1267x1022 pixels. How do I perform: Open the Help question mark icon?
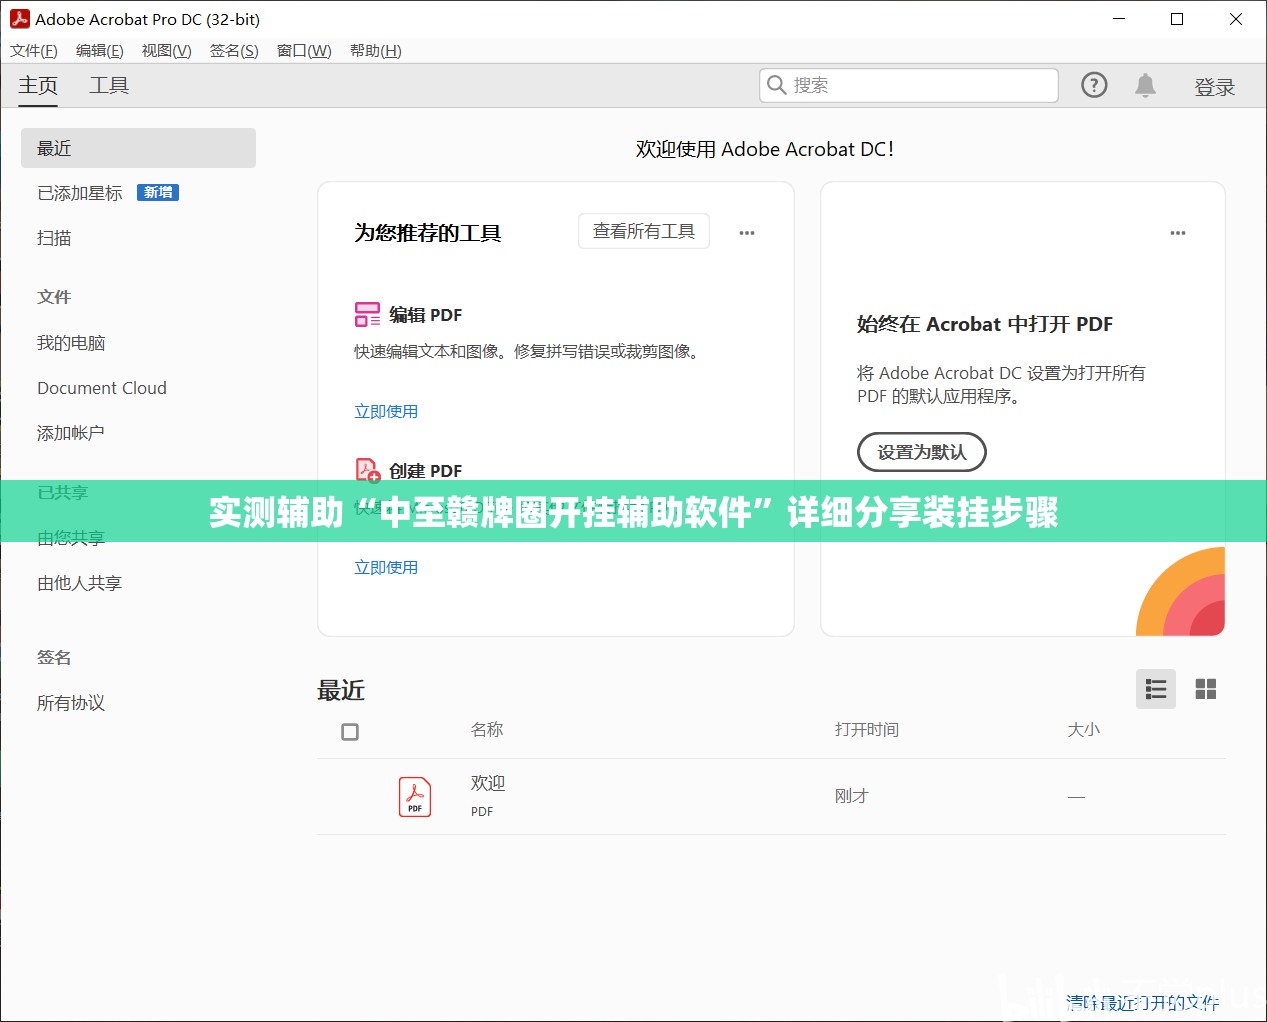click(1094, 85)
